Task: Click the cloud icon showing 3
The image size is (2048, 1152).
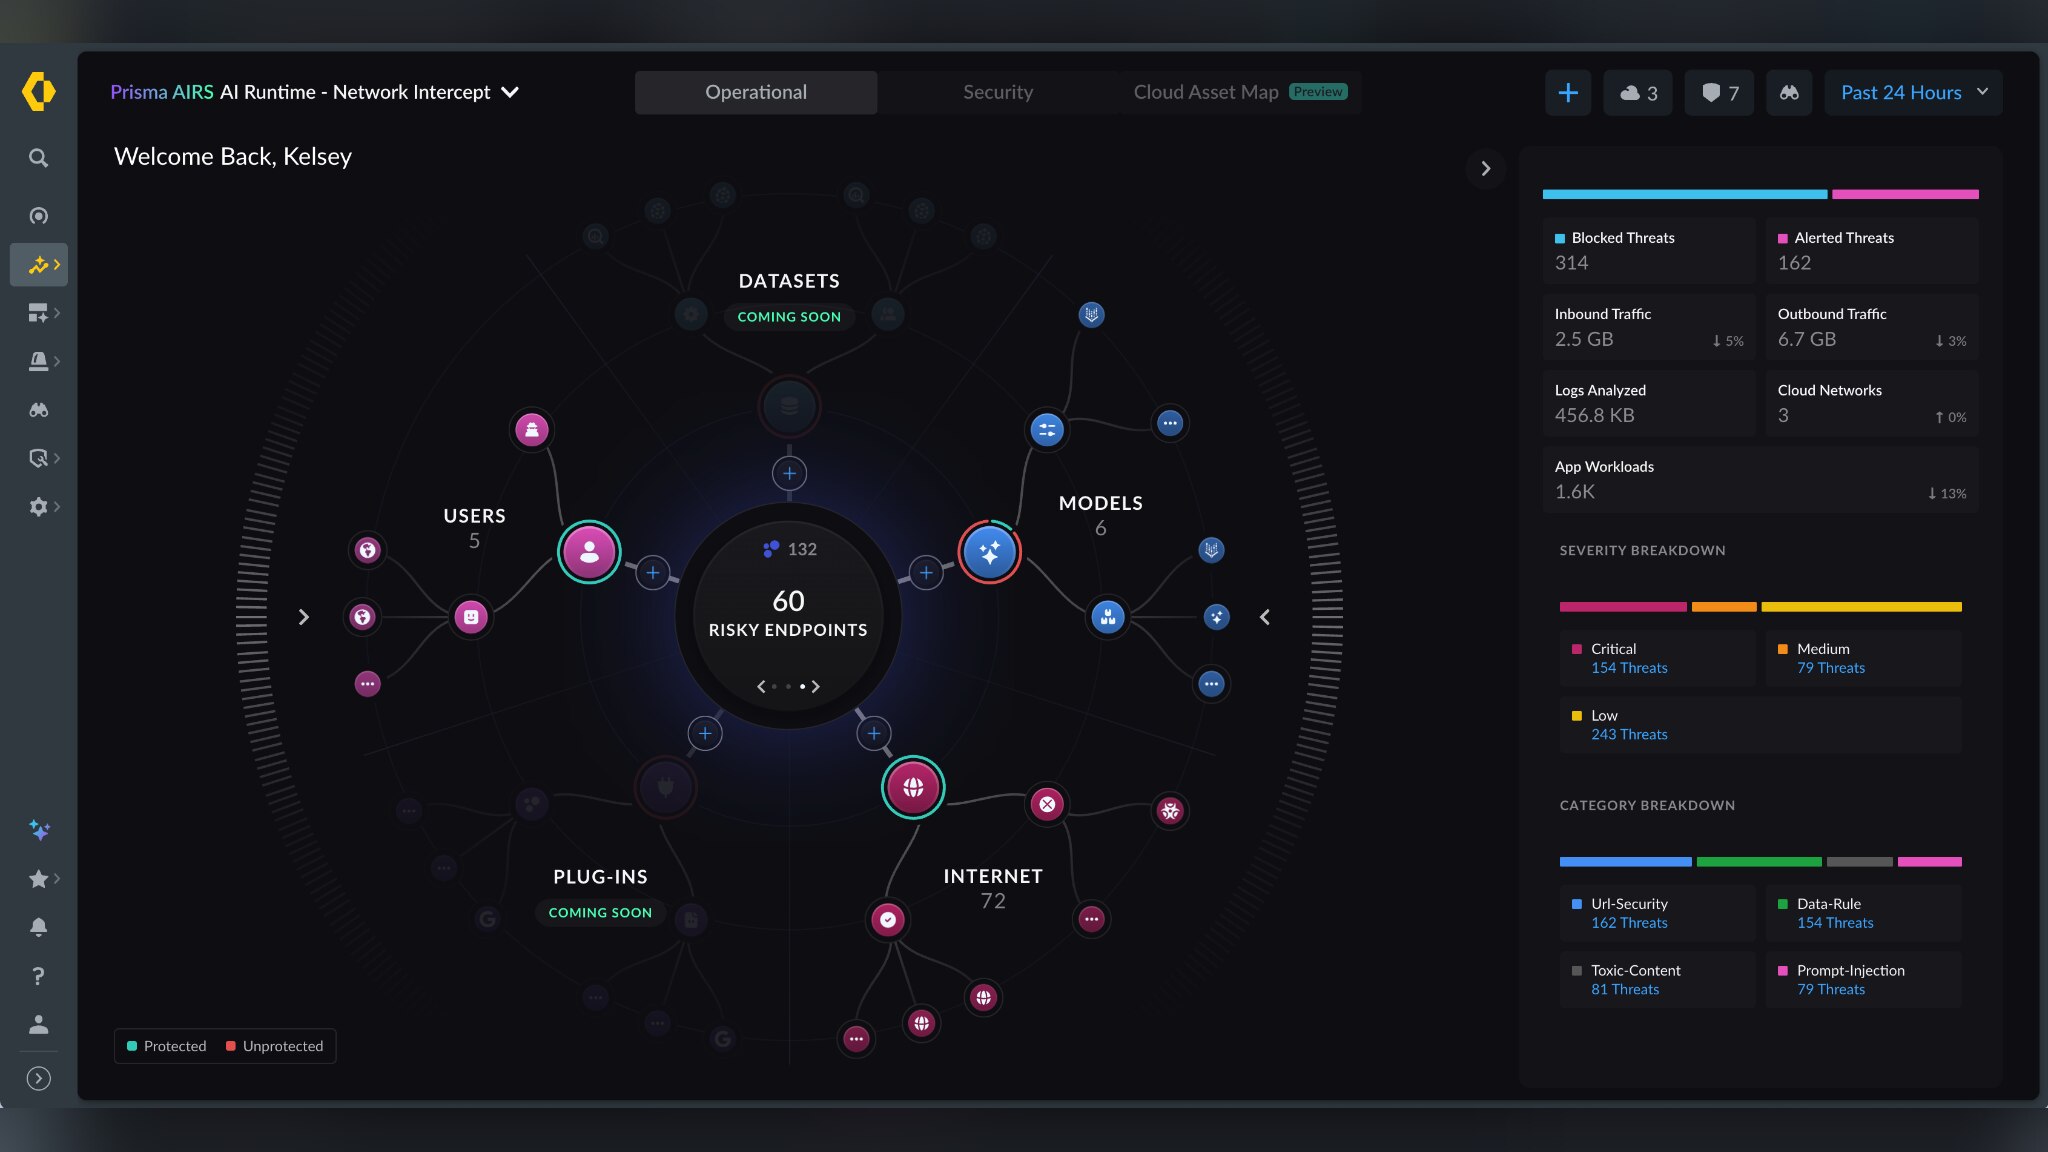Action: 1637,93
